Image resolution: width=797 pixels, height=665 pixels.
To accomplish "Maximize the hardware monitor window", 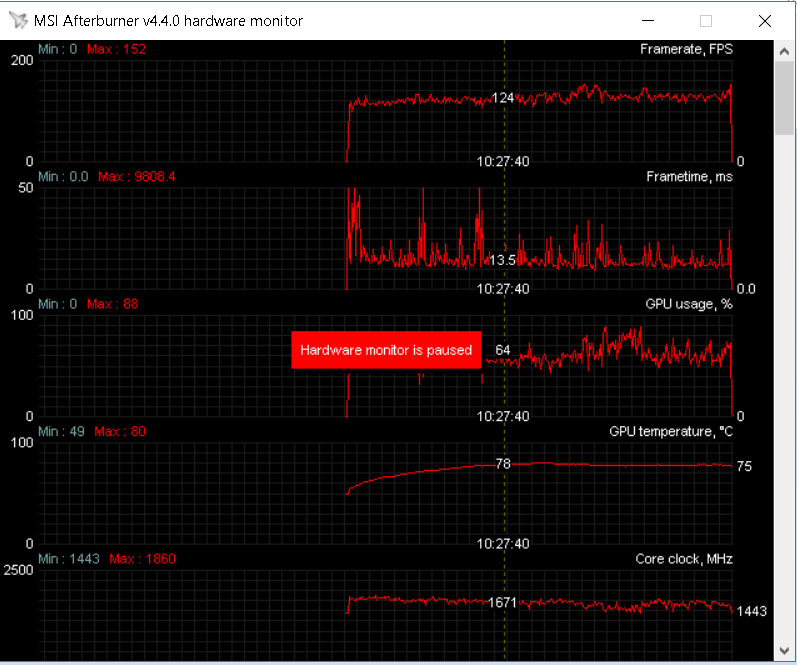I will [706, 21].
